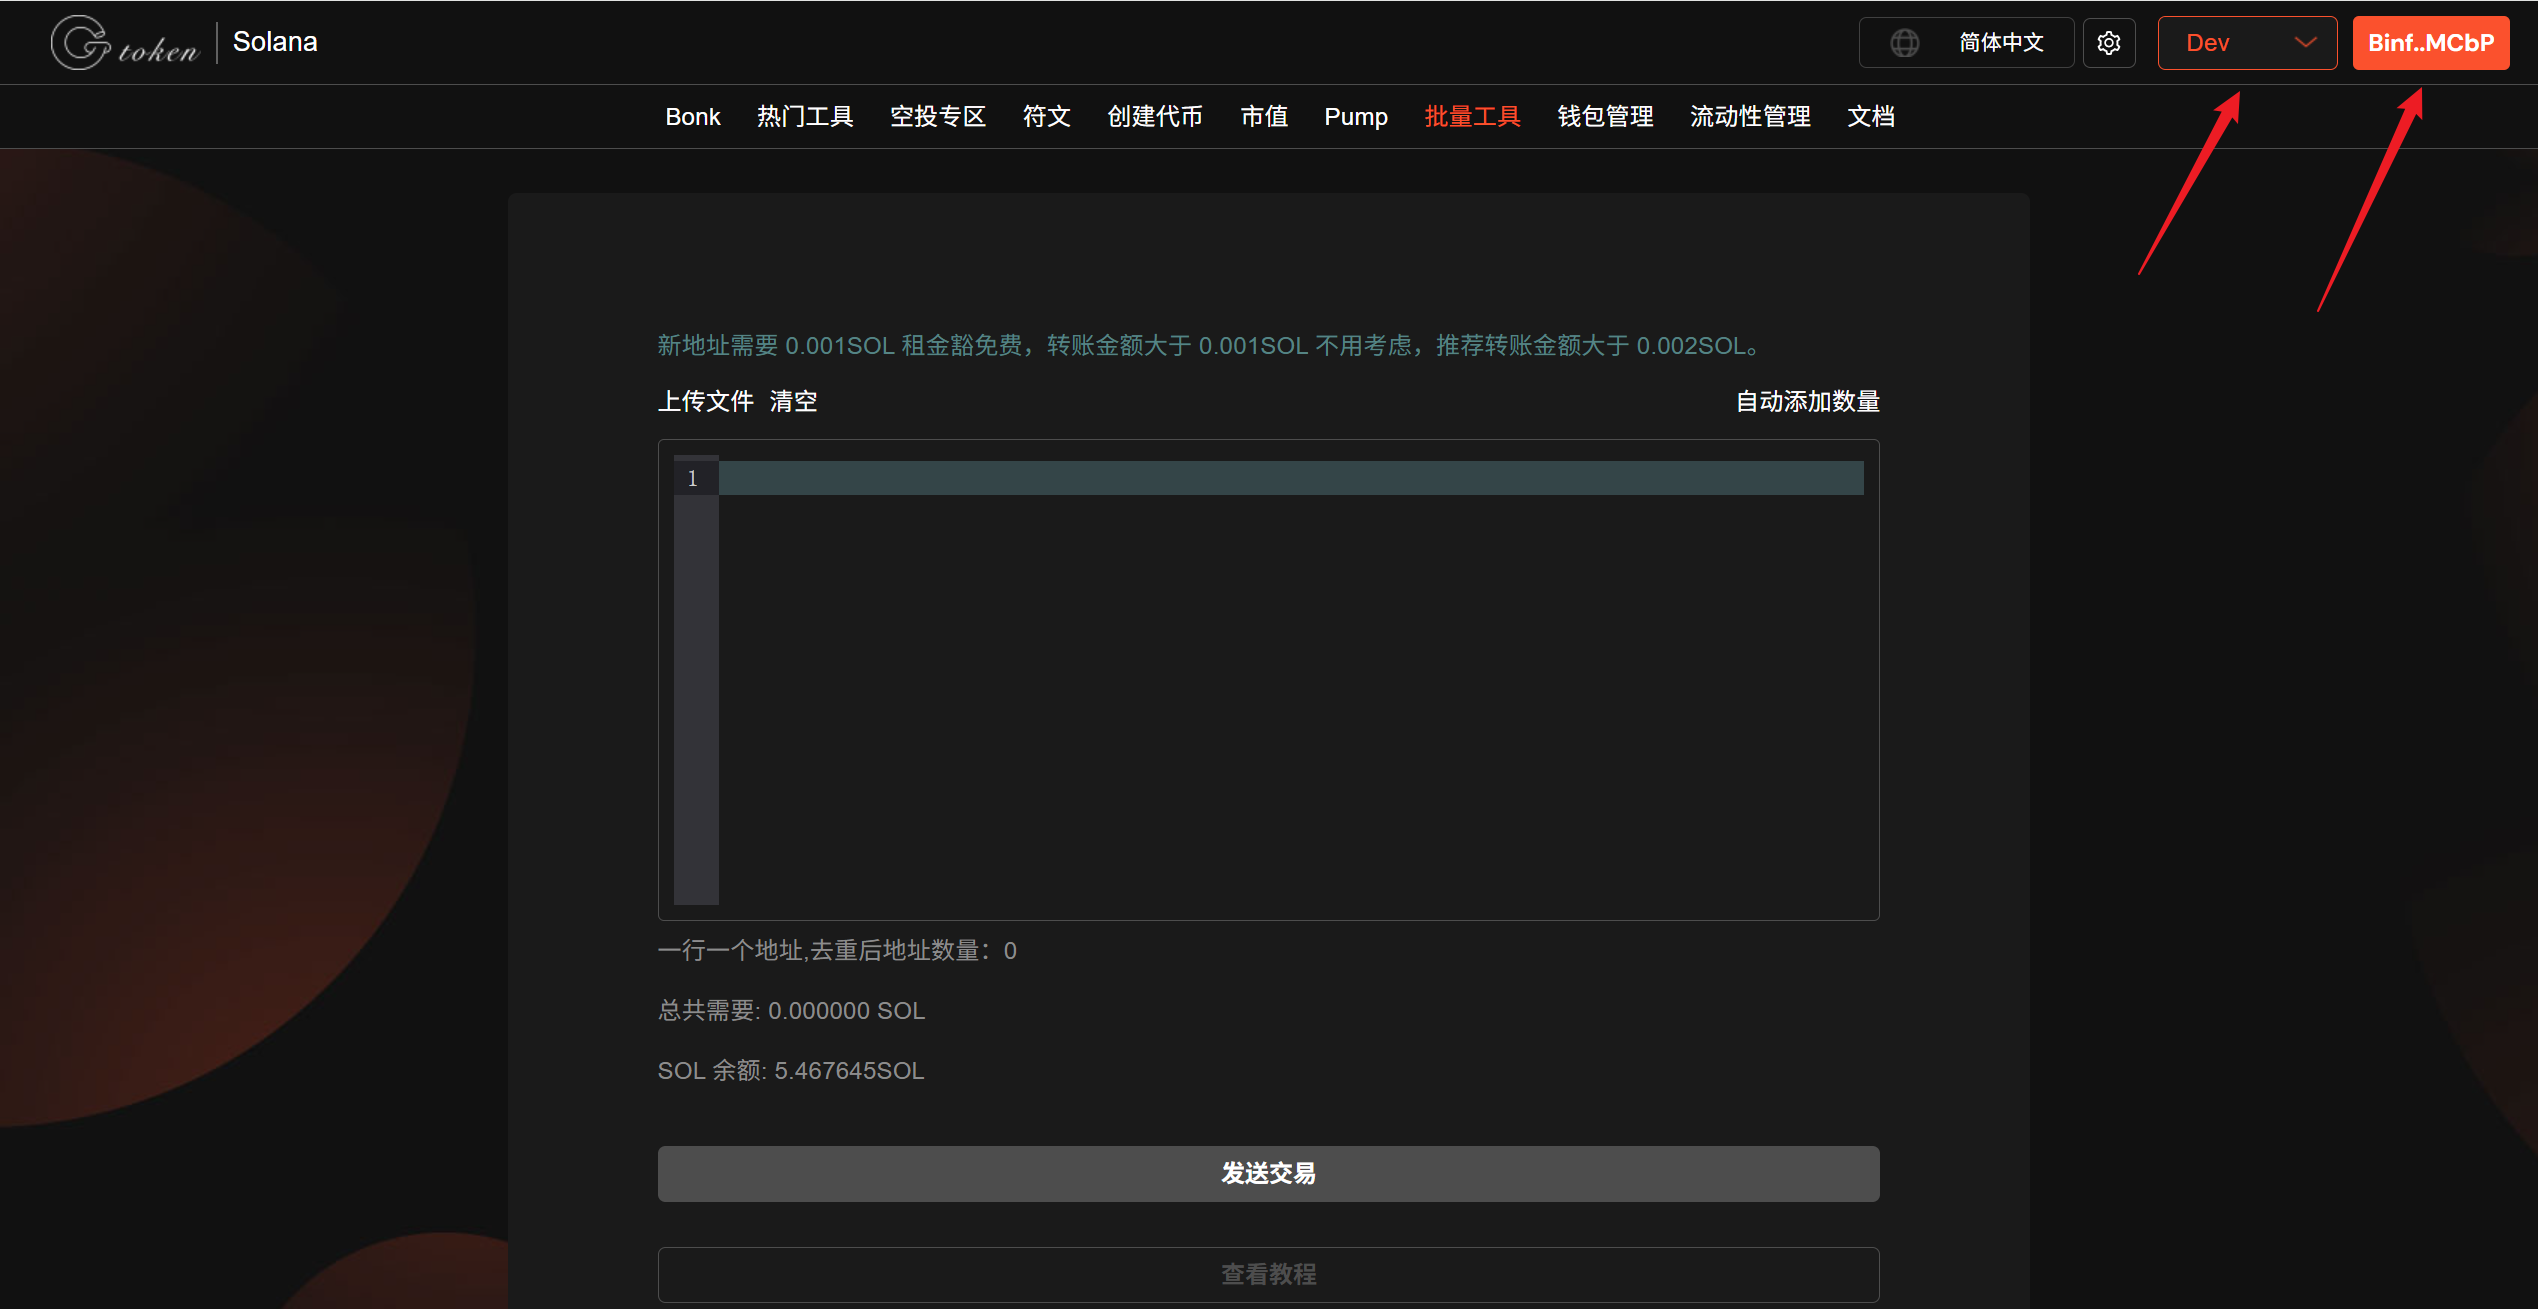Select the Pump menu item
2538x1309 pixels.
1355,117
